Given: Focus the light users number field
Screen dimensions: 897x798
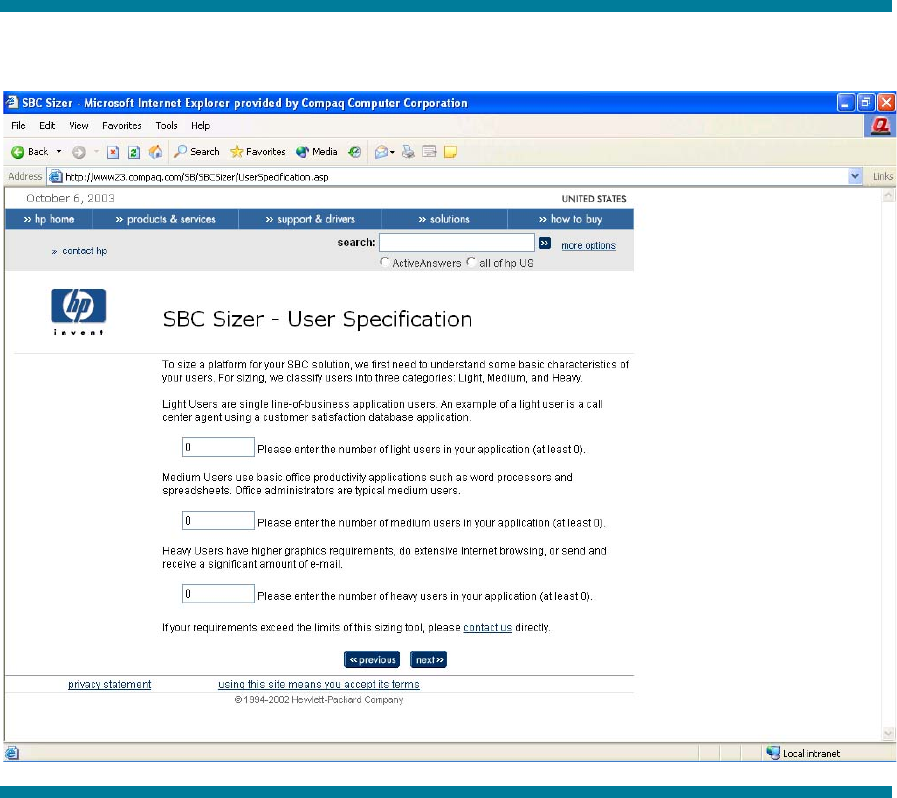Looking at the screenshot, I should tap(218, 447).
